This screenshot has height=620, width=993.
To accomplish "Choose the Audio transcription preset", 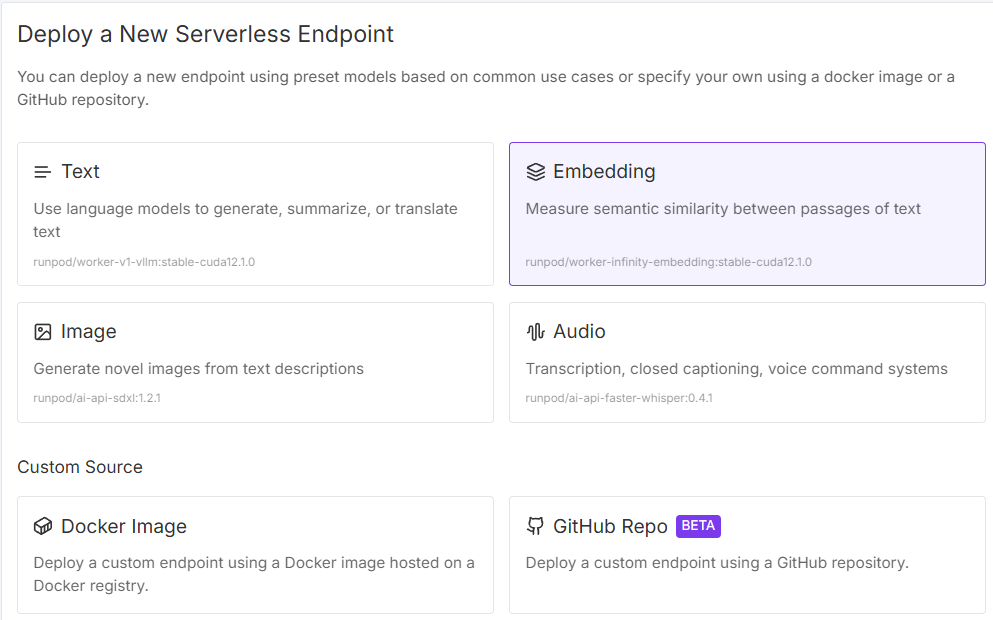I will click(747, 362).
